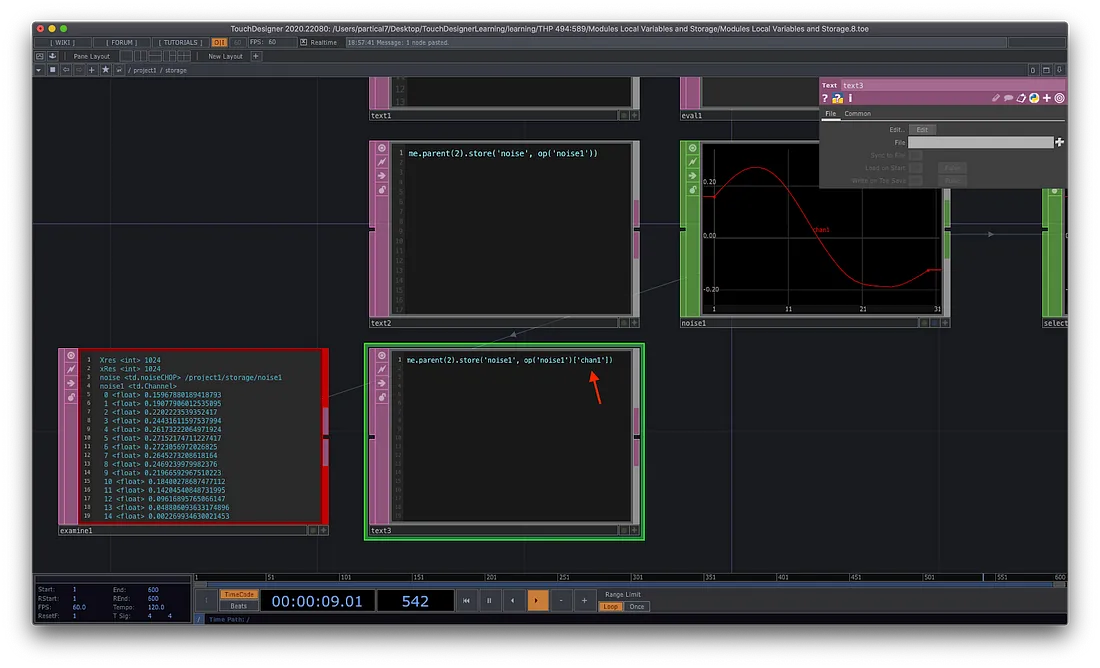
Task: Enable Load on Start checkbox
Action: (916, 168)
